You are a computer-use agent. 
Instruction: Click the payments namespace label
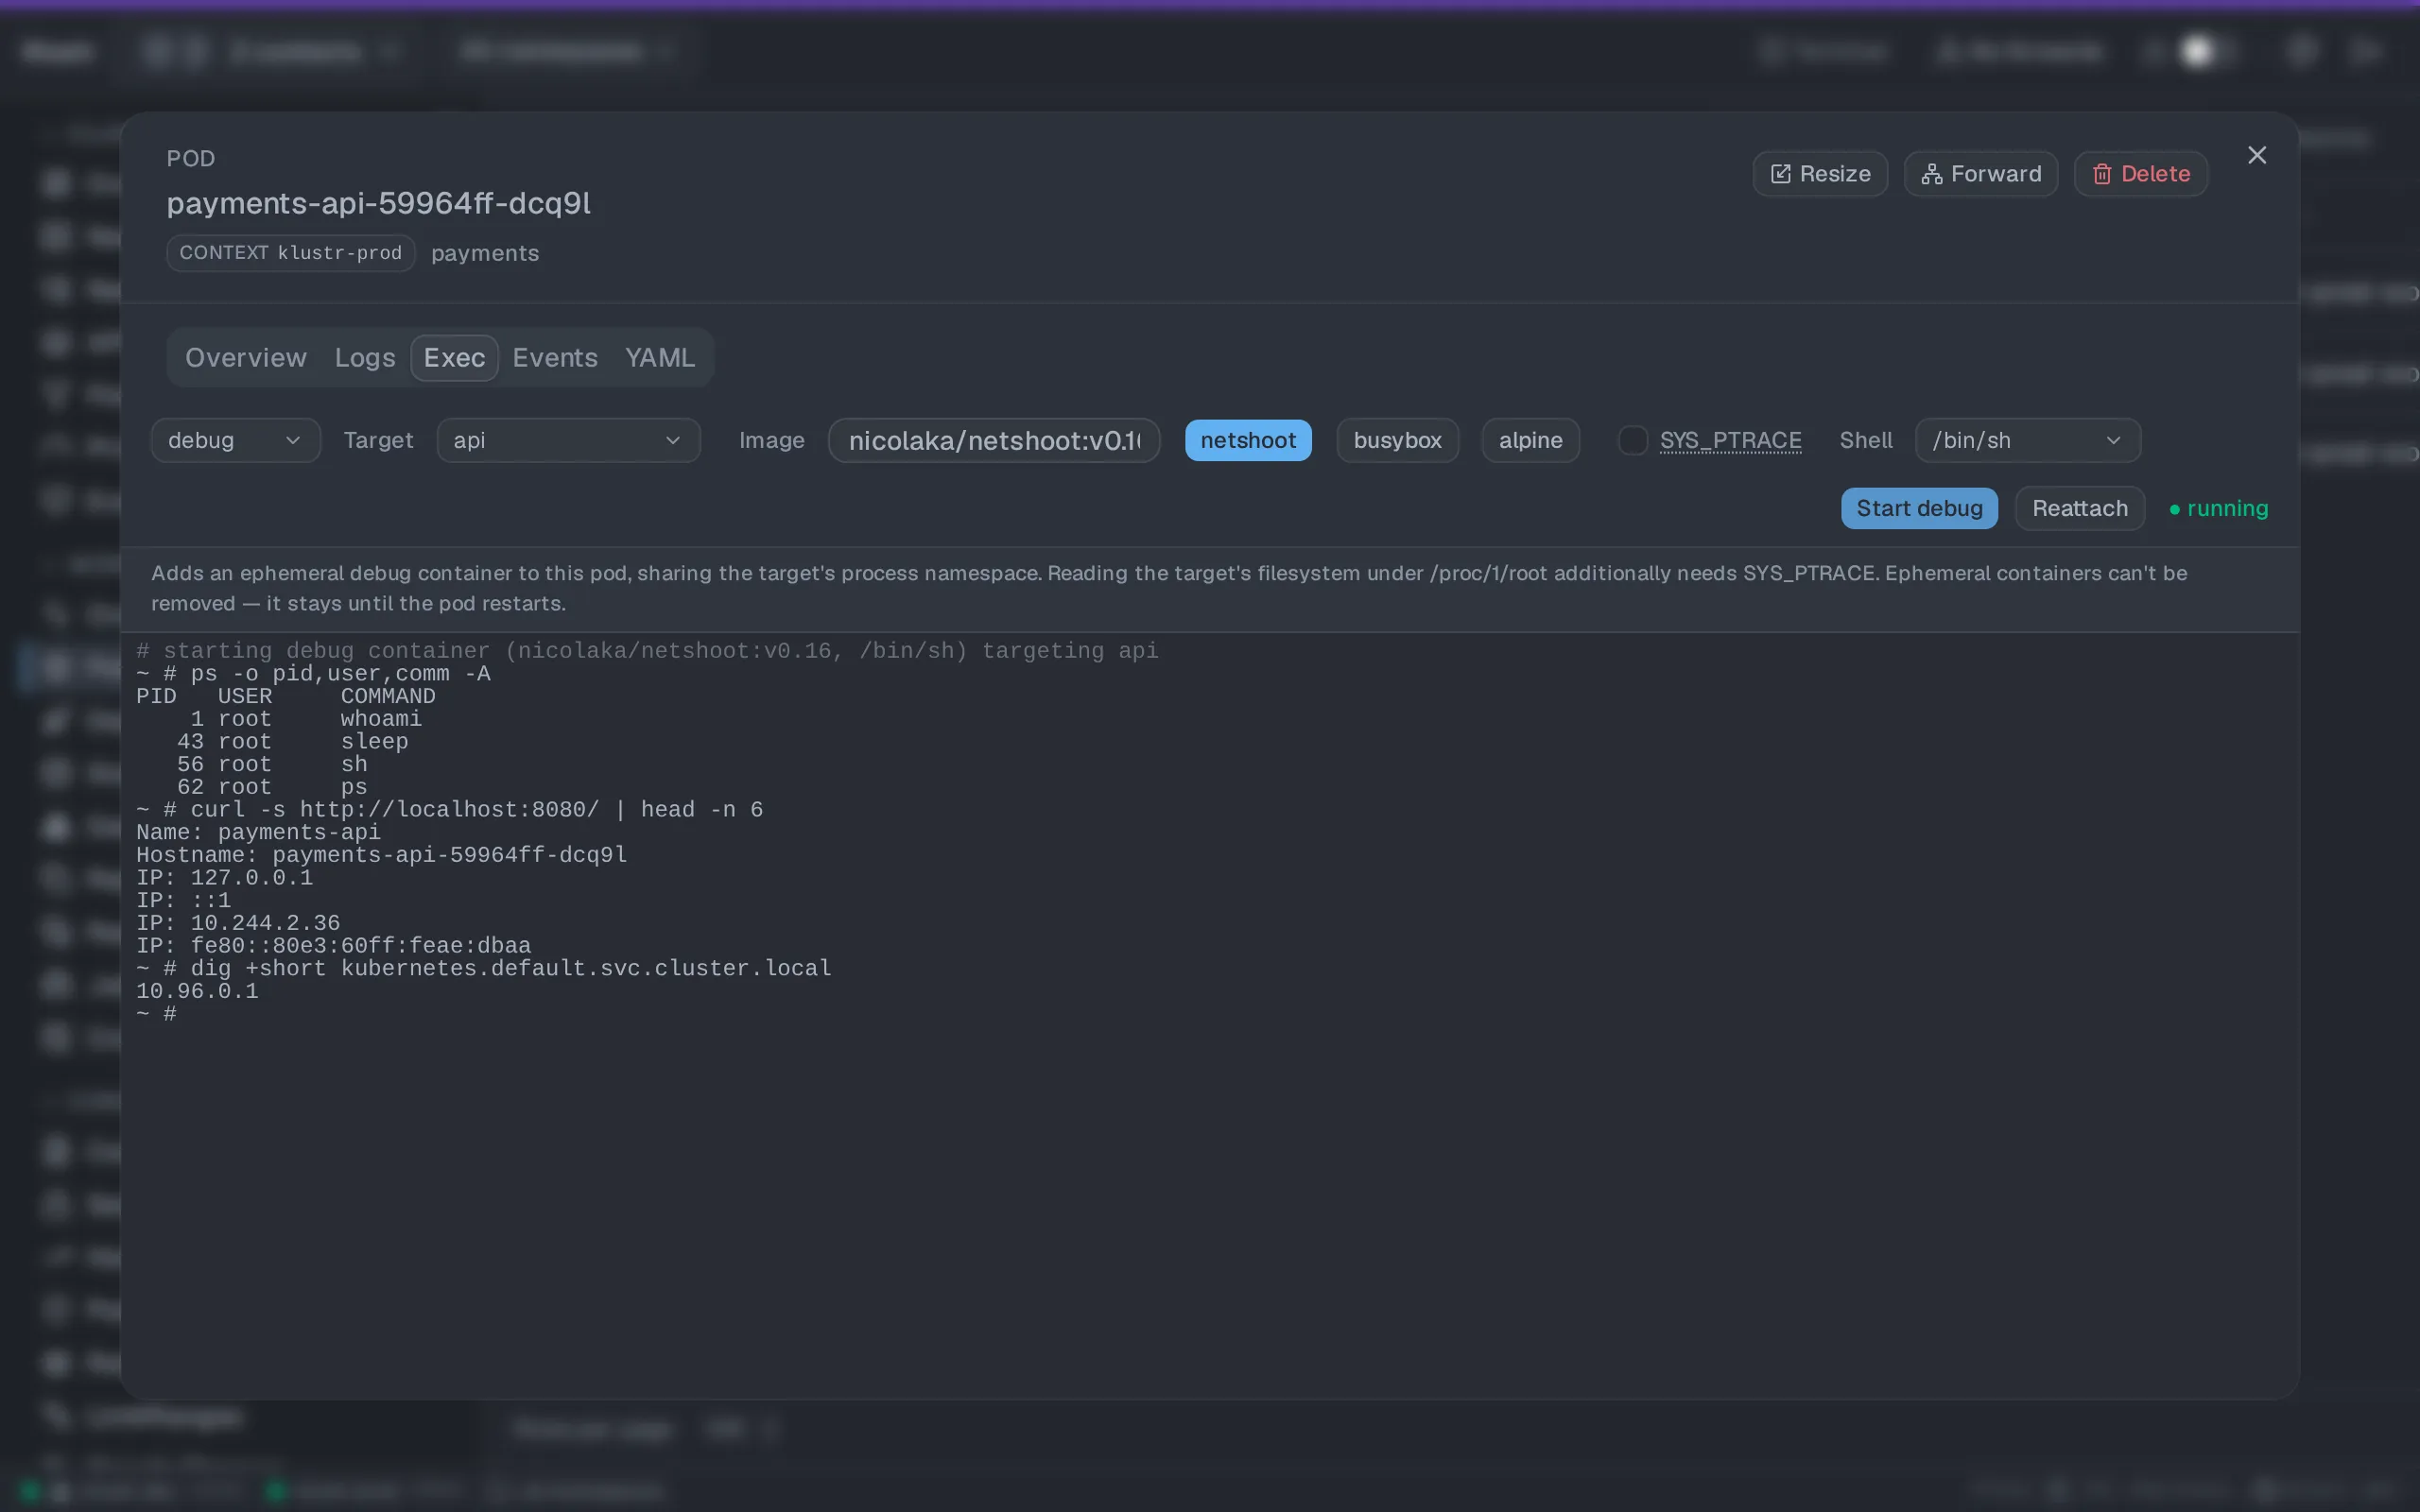(x=485, y=253)
